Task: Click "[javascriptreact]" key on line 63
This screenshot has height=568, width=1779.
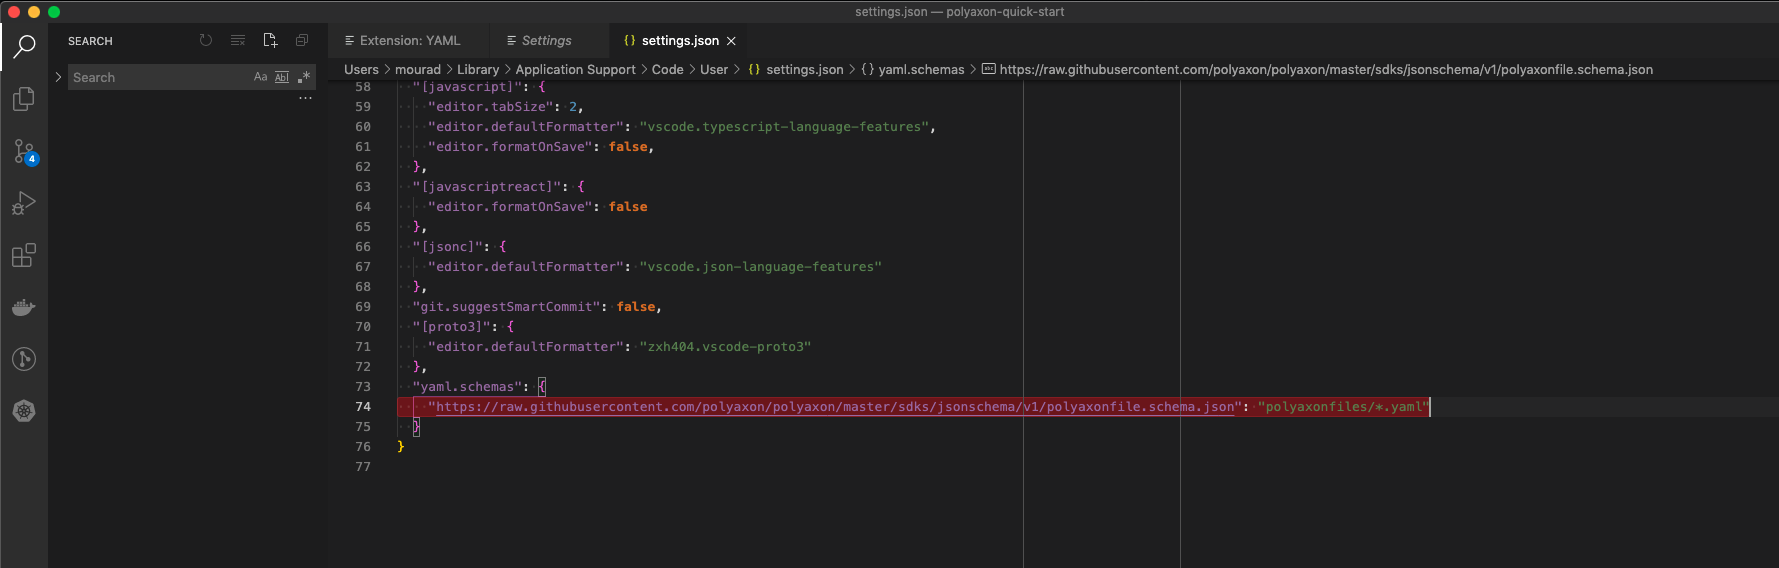Action: [487, 187]
